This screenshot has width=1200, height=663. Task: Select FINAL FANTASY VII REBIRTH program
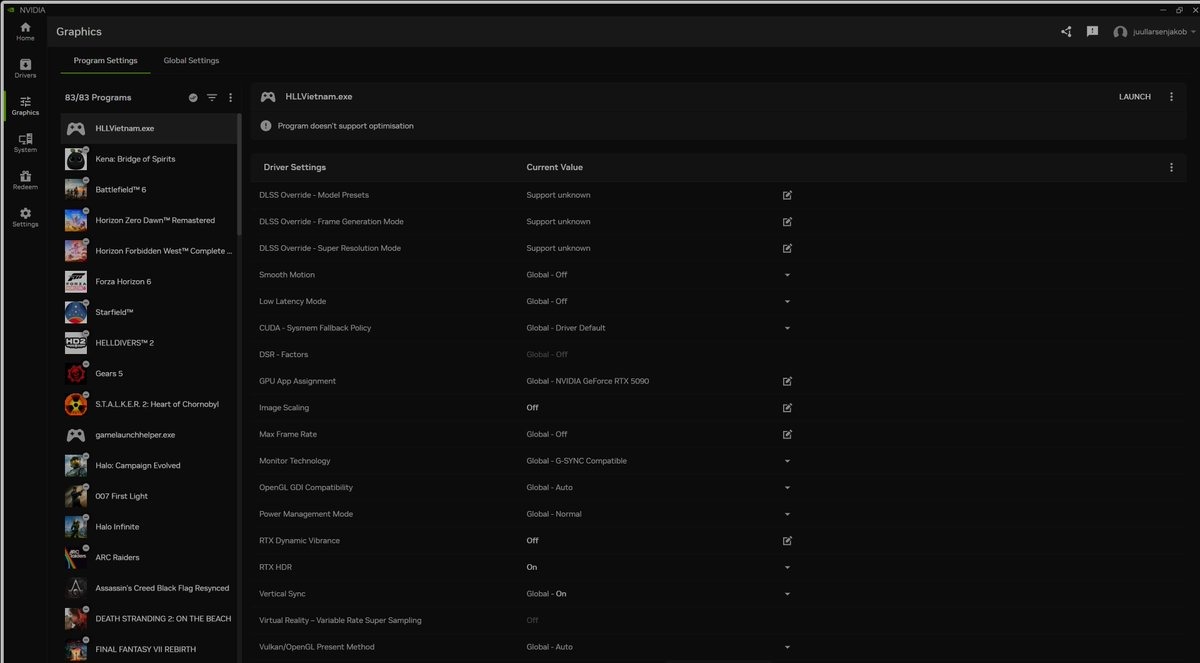tap(148, 649)
